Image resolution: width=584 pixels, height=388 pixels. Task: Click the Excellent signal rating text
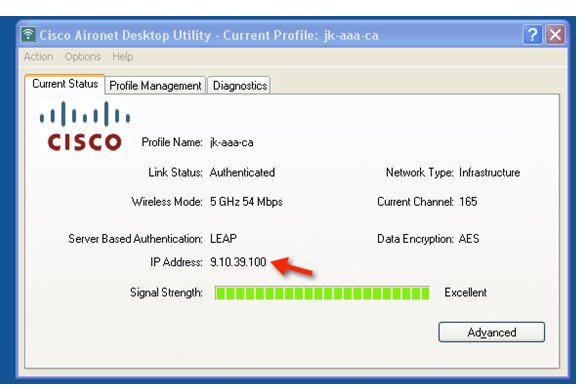click(466, 293)
